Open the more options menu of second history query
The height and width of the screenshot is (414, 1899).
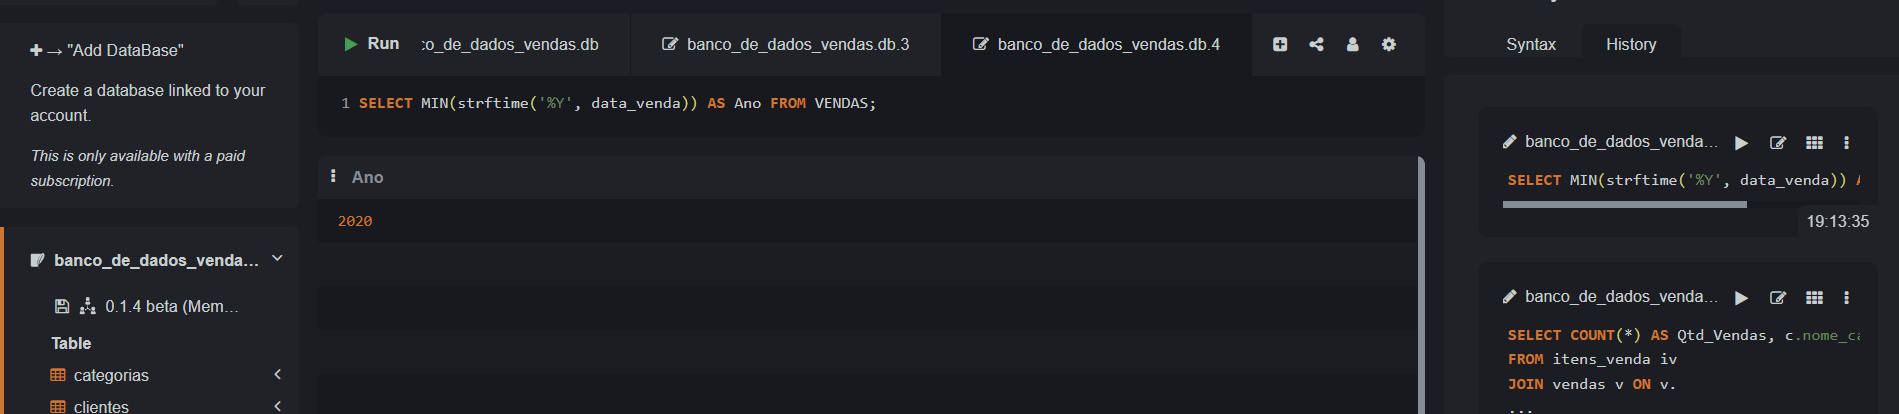click(x=1846, y=298)
